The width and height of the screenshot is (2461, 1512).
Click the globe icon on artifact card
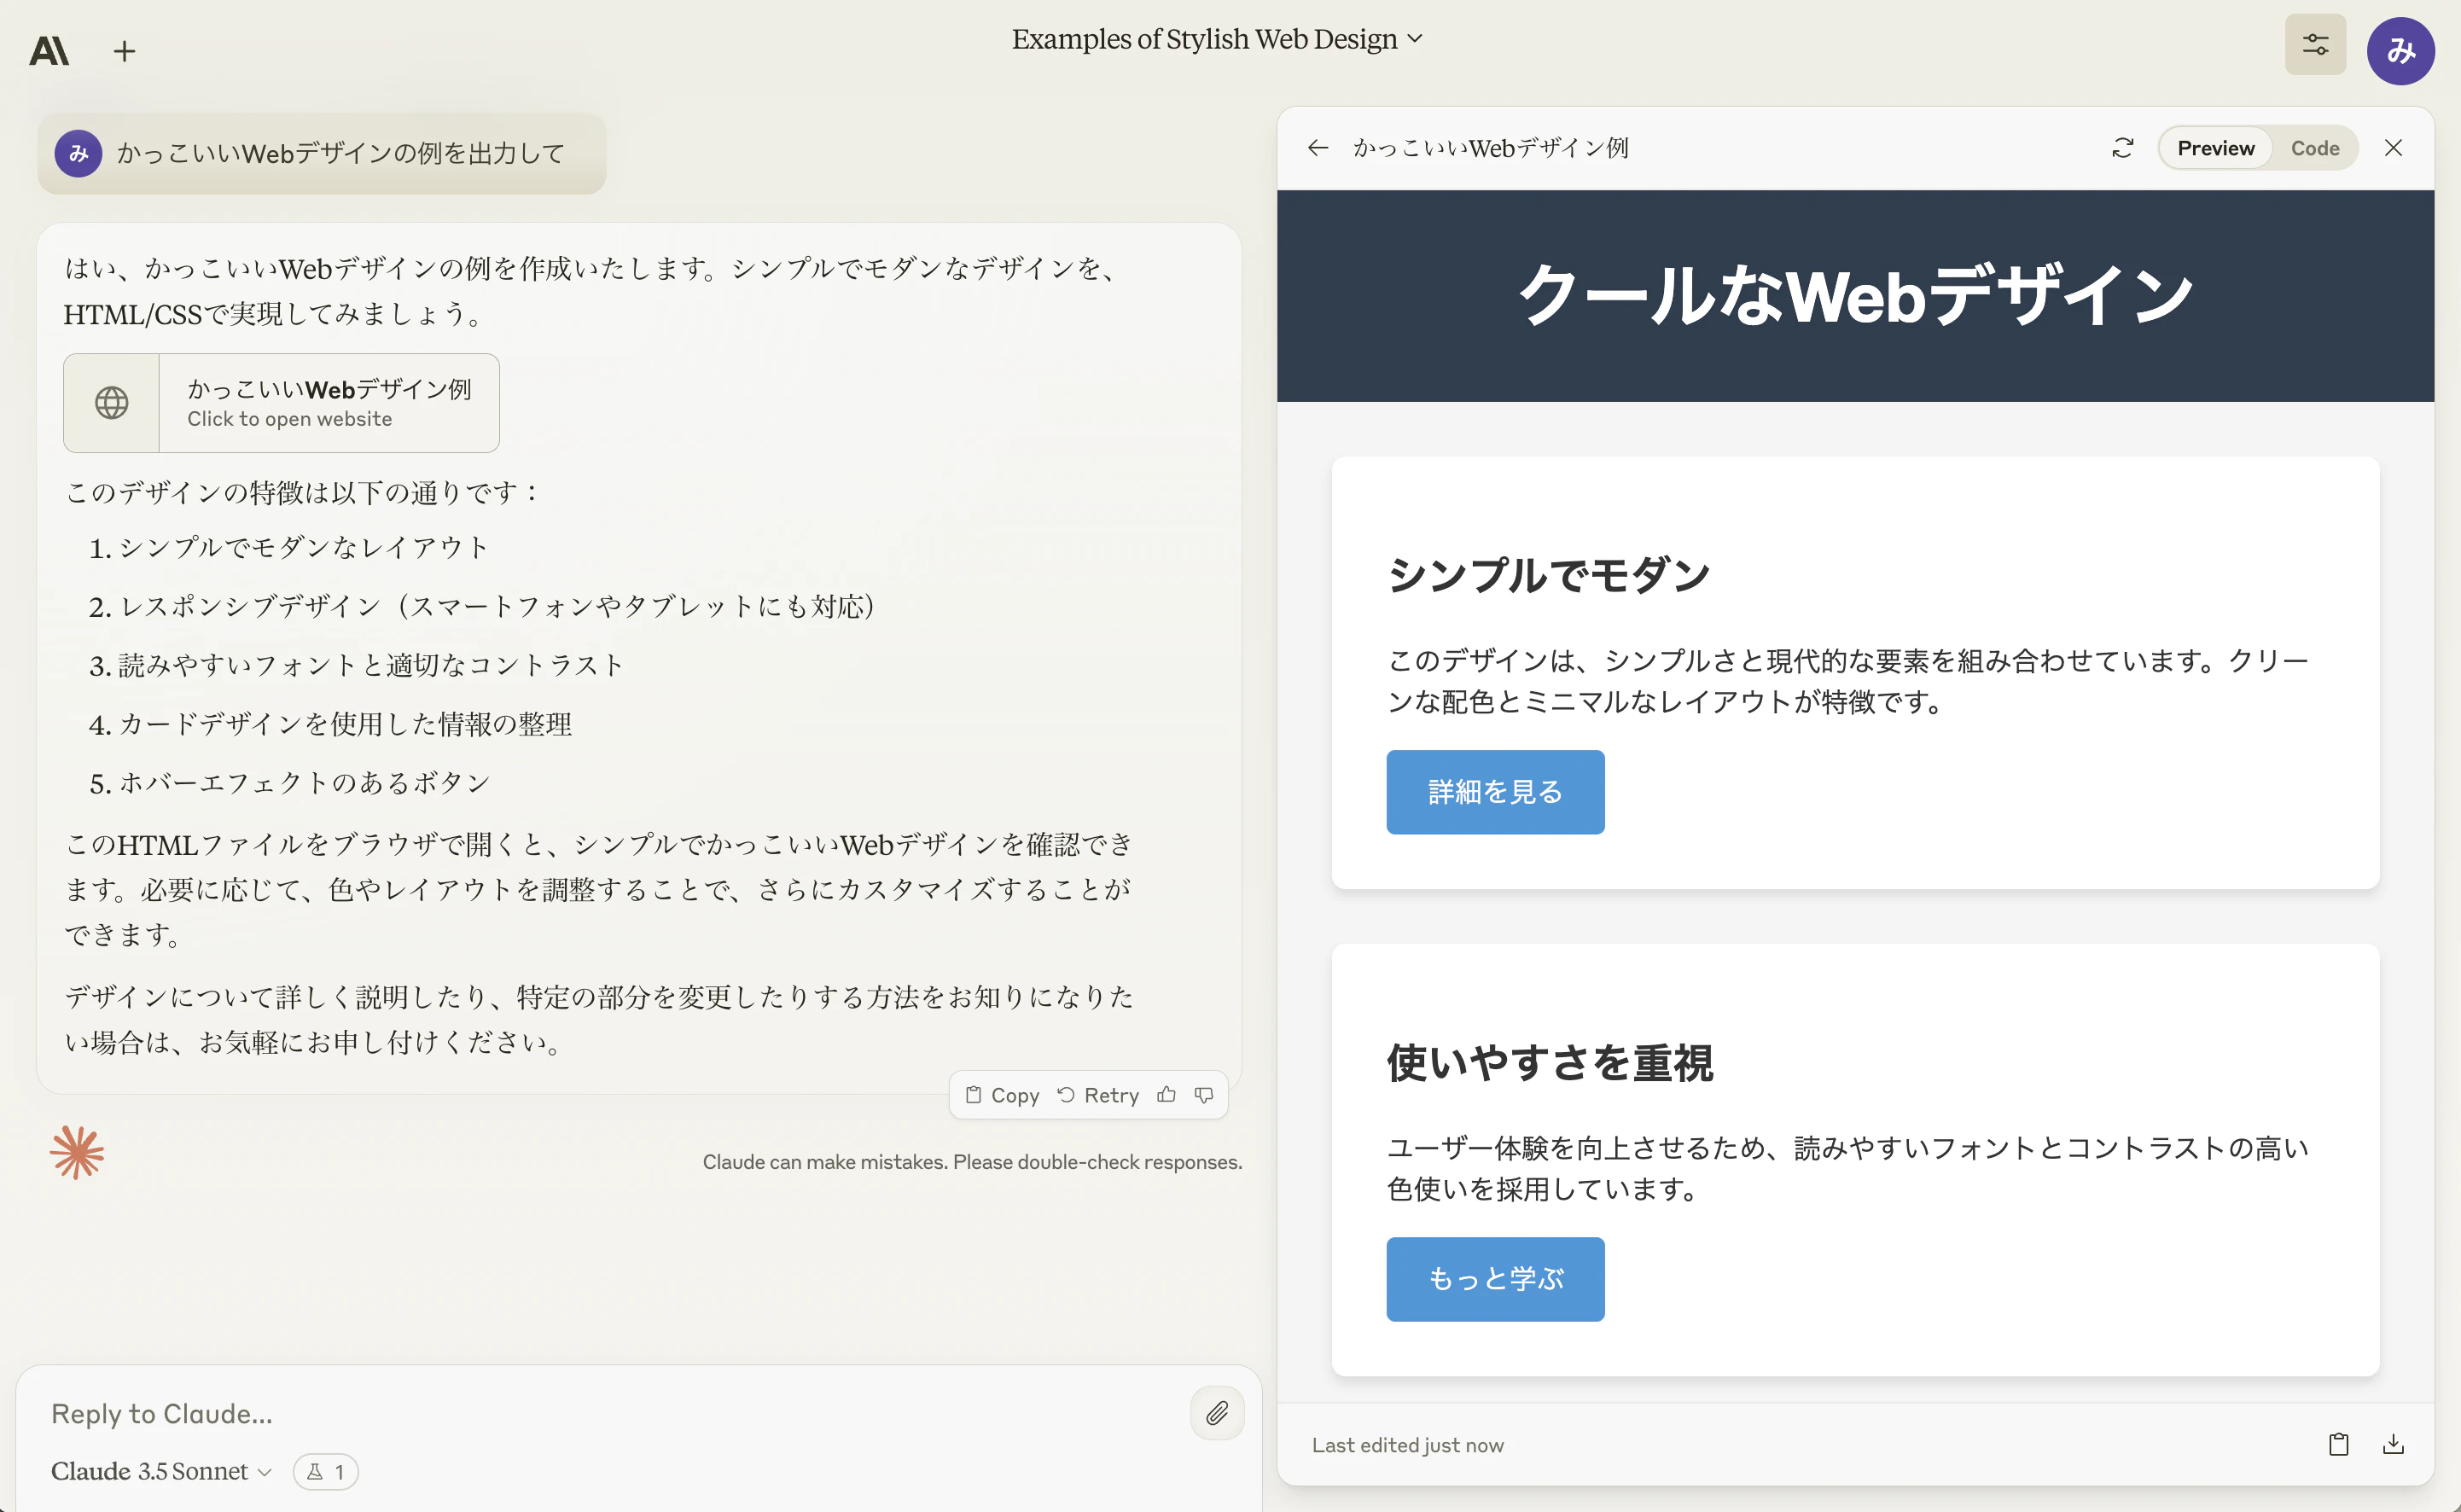pyautogui.click(x=111, y=403)
